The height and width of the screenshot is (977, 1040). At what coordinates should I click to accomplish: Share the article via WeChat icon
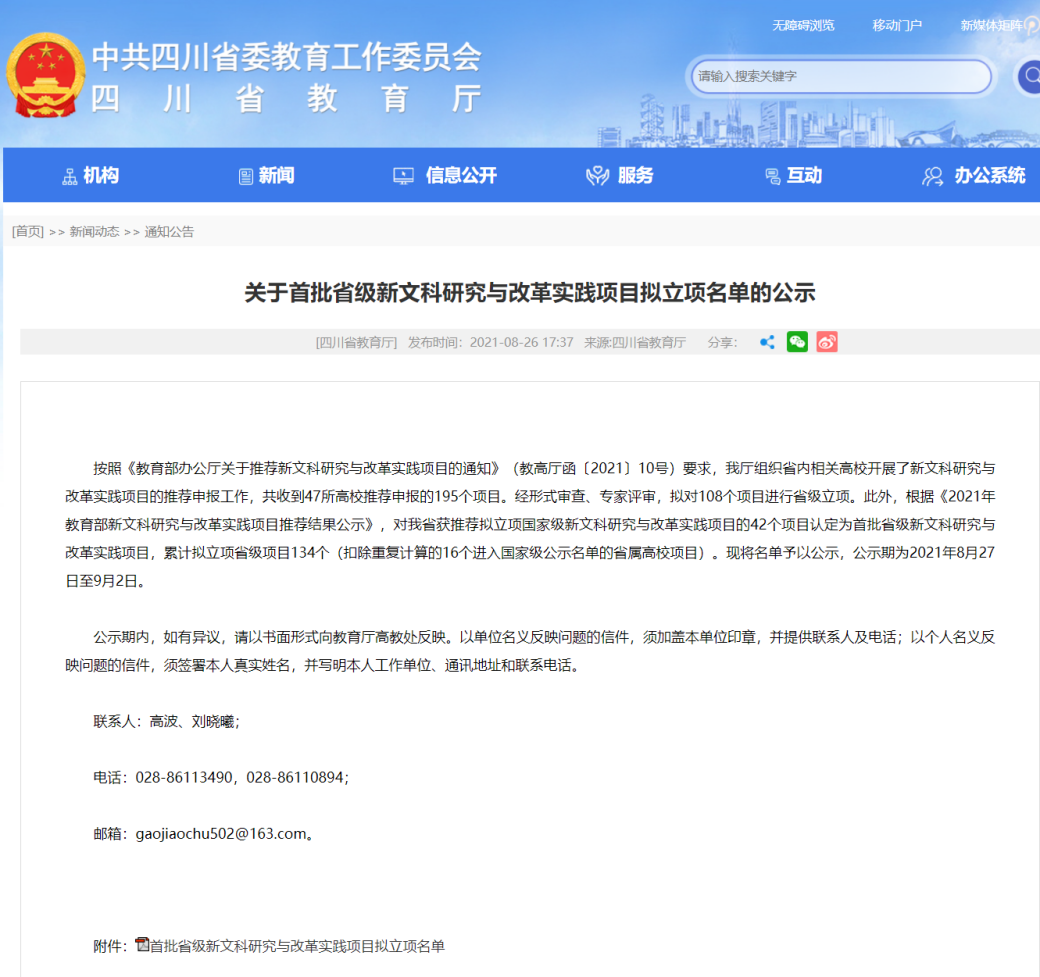(797, 342)
